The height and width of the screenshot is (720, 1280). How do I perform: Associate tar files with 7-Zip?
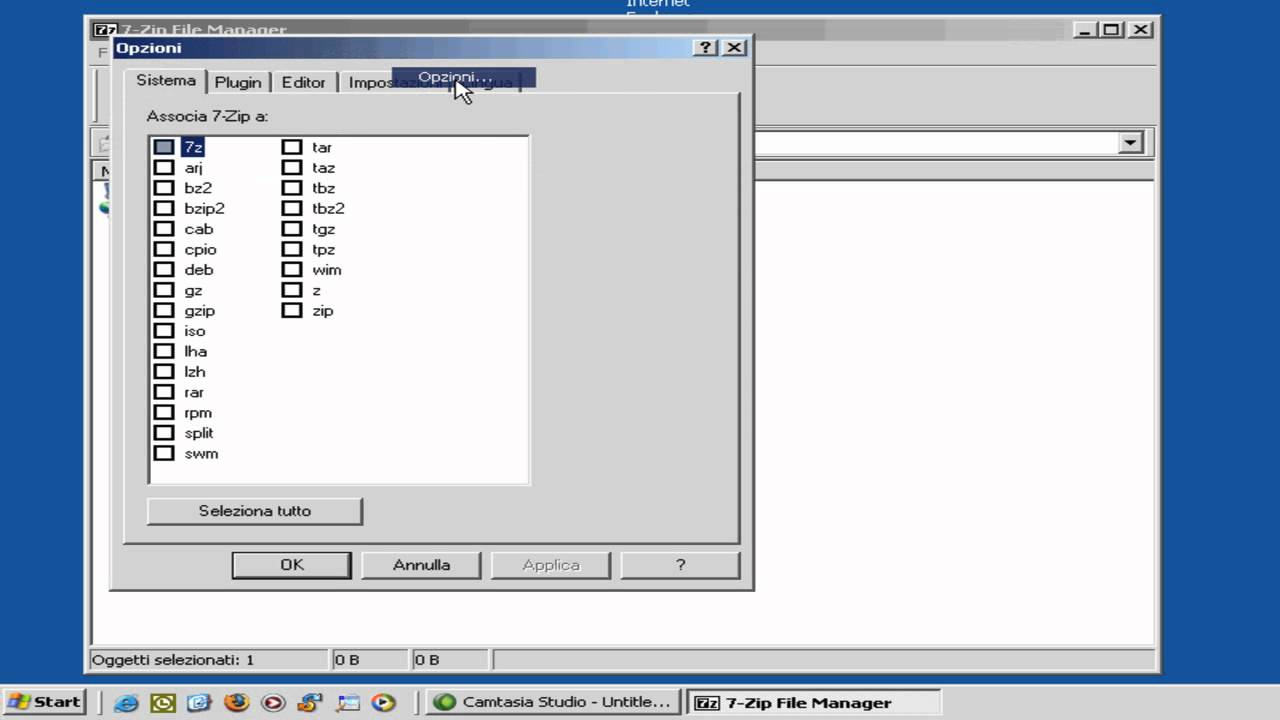tap(292, 147)
